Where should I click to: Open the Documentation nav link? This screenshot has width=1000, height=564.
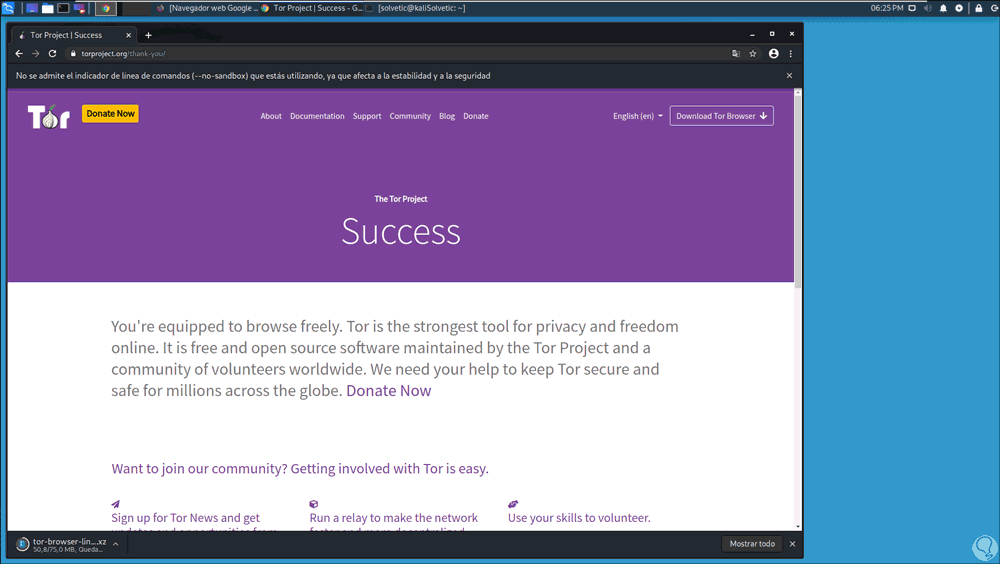(317, 116)
